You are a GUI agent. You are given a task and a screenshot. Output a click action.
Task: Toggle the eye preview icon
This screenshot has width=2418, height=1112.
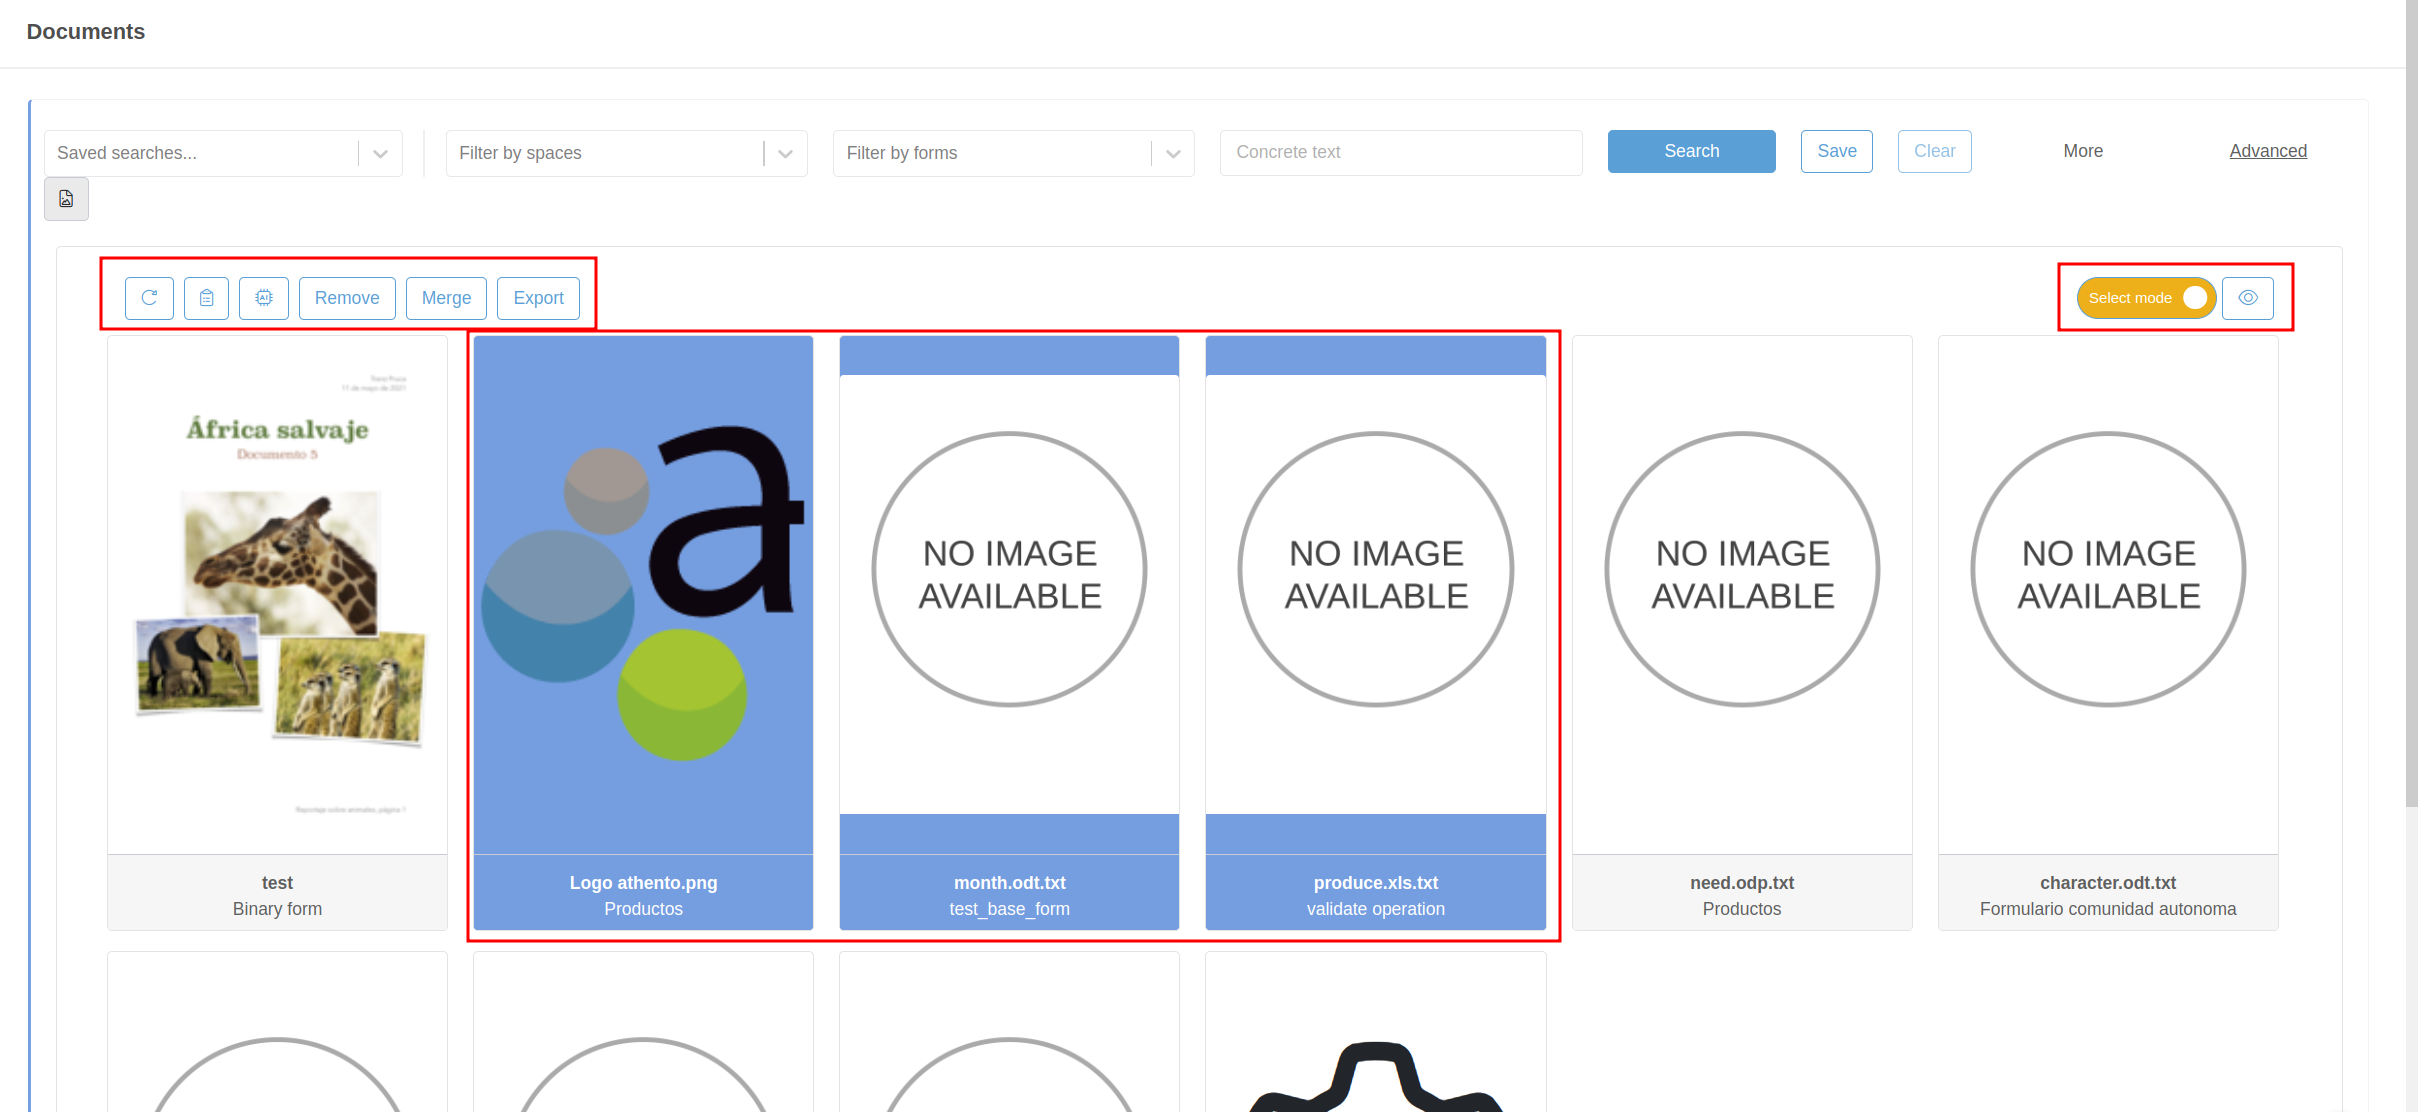coord(2248,298)
